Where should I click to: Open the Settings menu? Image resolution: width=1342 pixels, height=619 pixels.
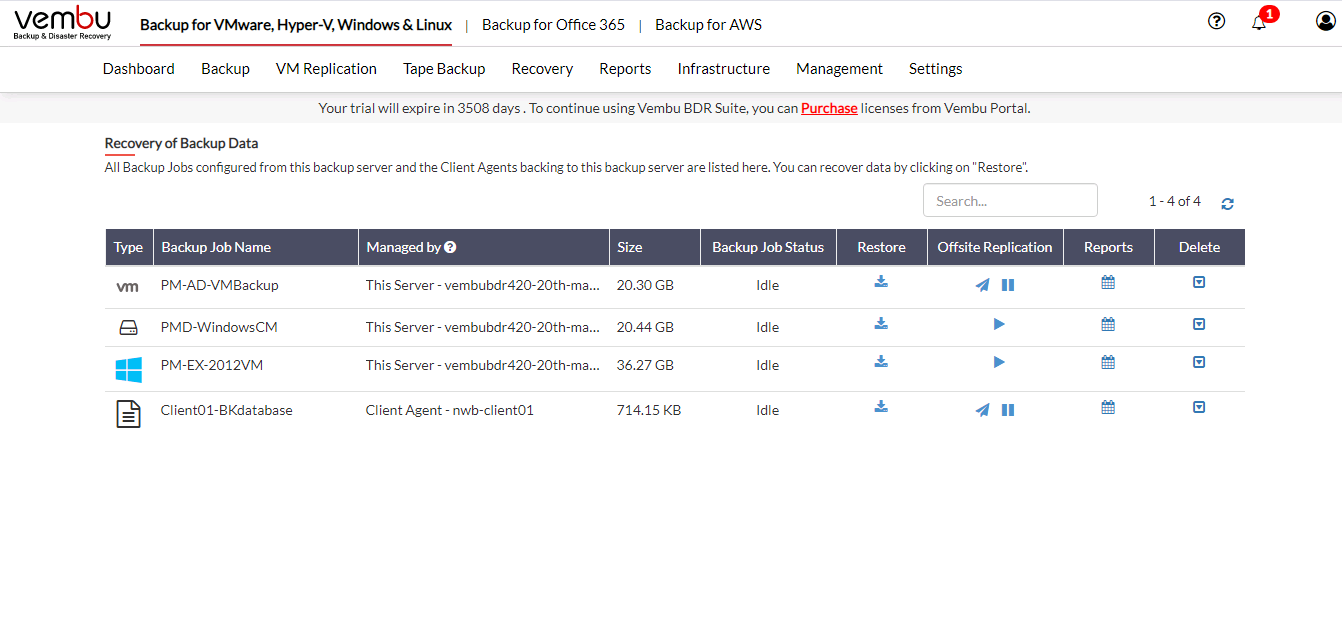pyautogui.click(x=936, y=69)
